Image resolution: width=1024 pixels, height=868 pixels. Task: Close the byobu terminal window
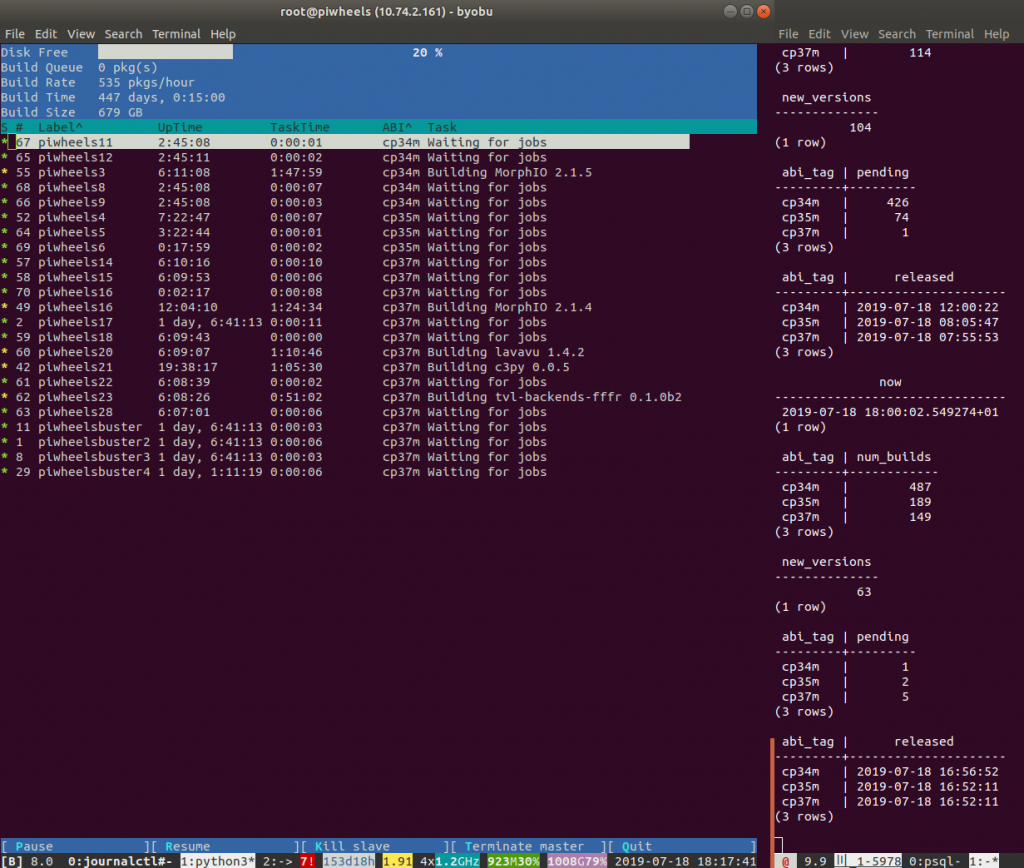763,11
